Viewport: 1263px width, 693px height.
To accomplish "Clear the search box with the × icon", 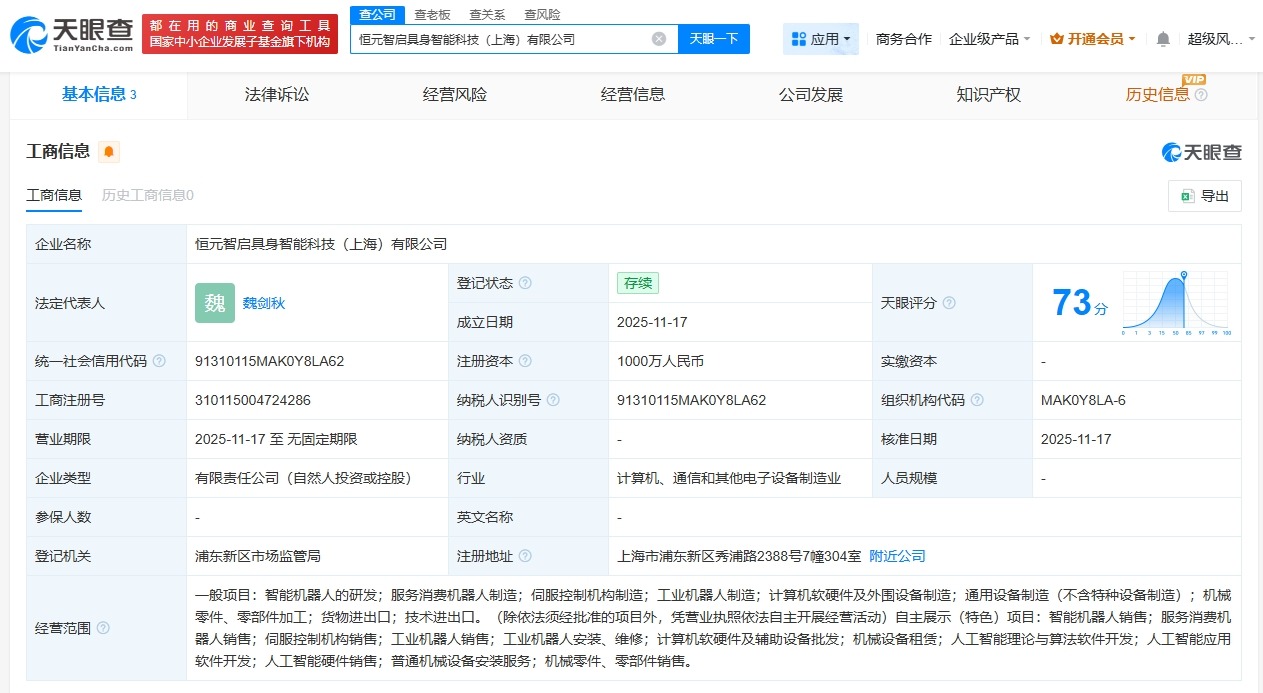I will coord(657,39).
